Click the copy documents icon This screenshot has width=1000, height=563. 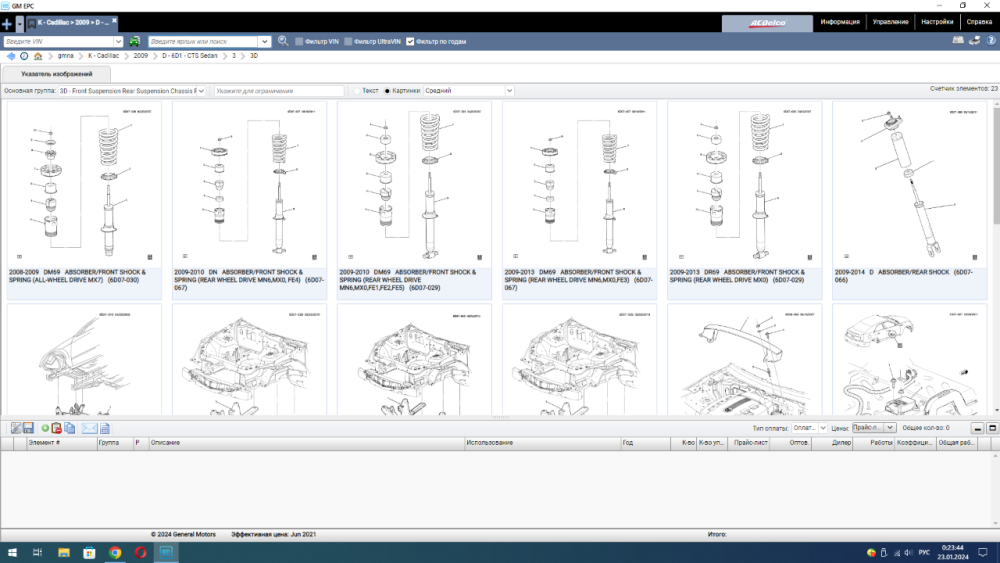click(x=70, y=428)
